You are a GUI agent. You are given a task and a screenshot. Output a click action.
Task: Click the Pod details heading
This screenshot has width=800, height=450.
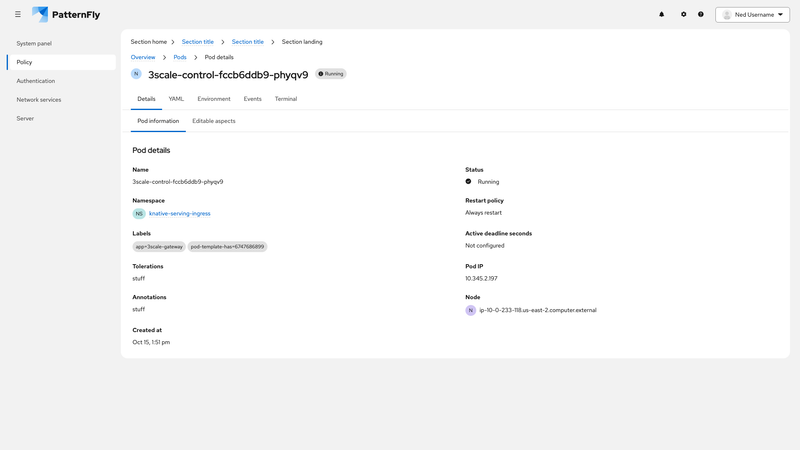[151, 151]
